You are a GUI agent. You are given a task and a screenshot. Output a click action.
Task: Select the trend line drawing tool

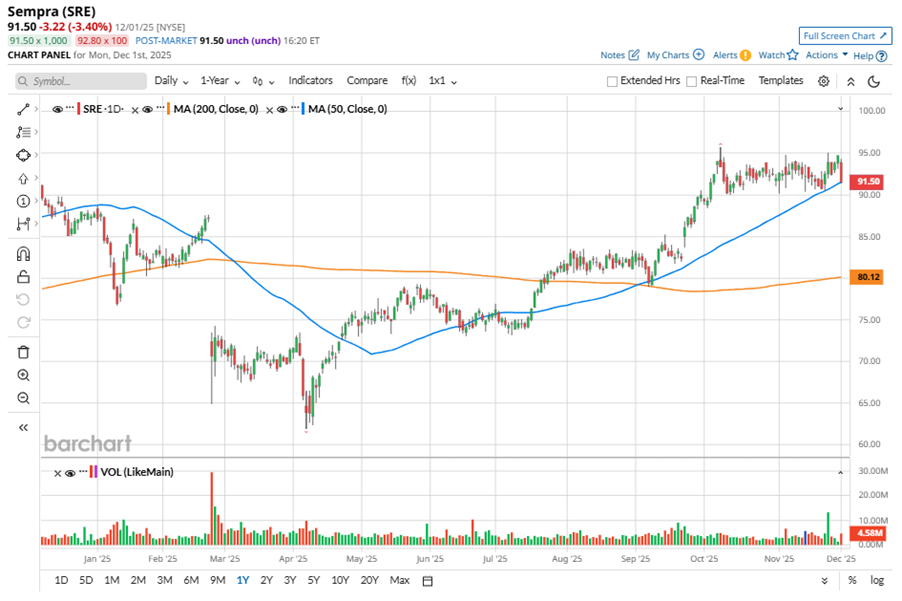[23, 109]
